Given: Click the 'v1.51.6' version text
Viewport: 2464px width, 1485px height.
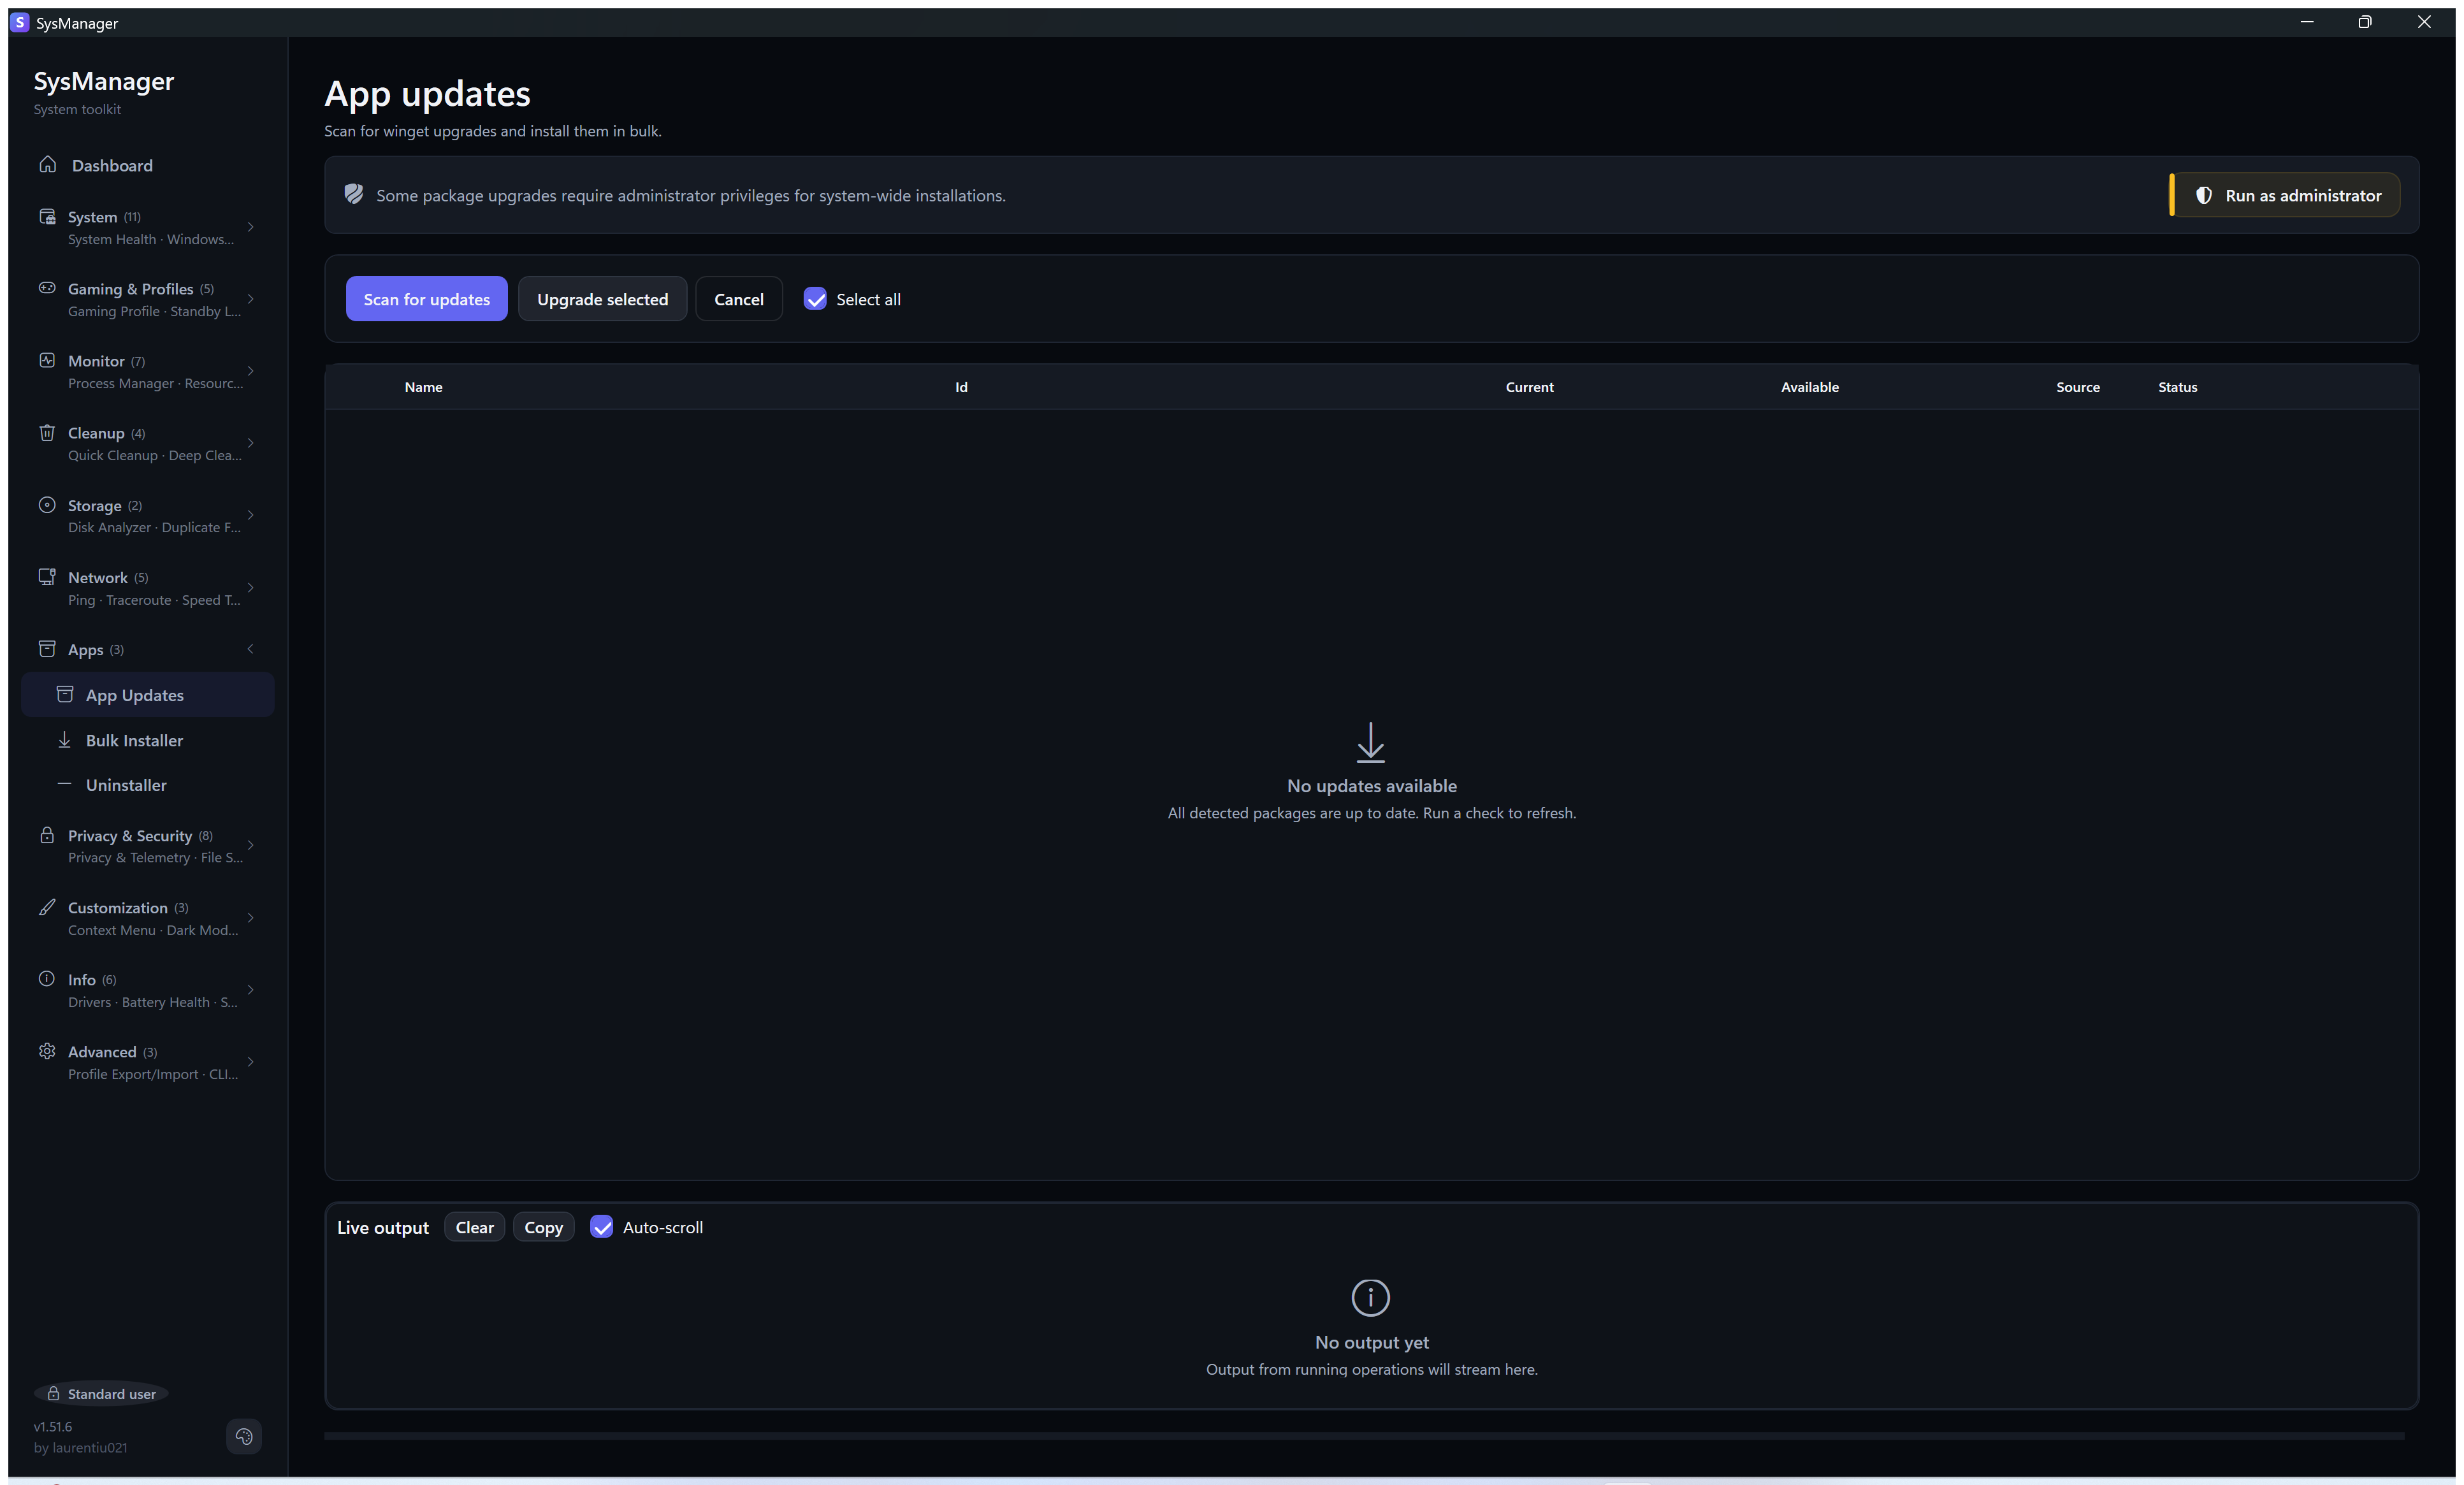Looking at the screenshot, I should pyautogui.click(x=53, y=1426).
